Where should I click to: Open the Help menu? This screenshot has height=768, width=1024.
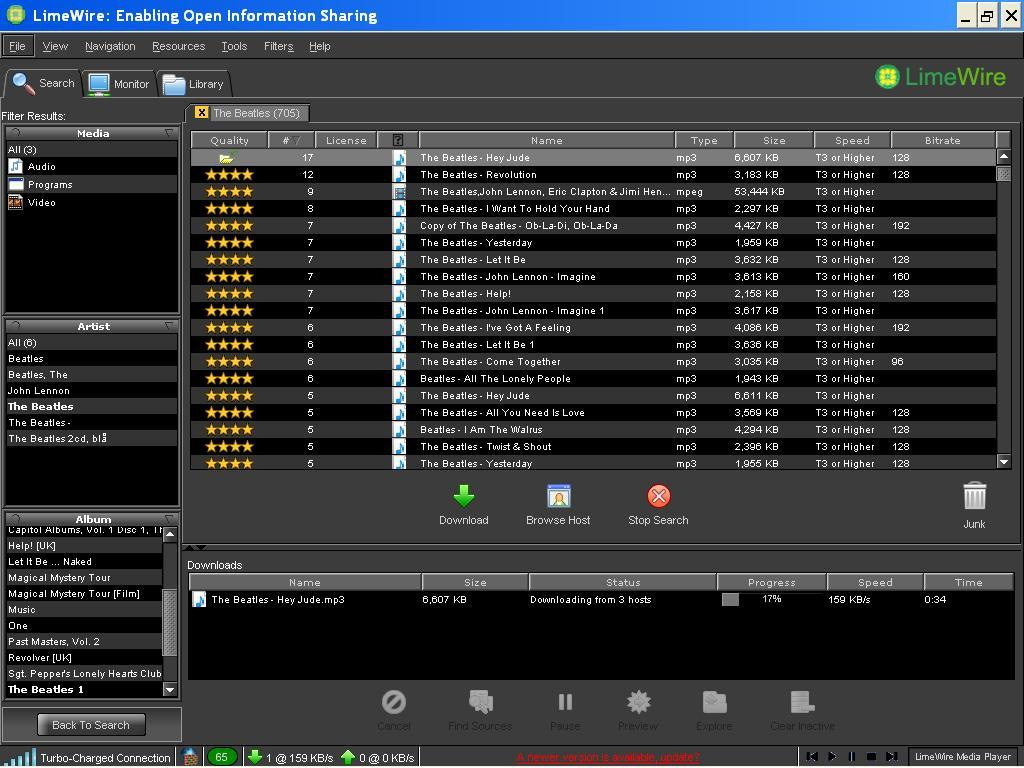click(319, 46)
